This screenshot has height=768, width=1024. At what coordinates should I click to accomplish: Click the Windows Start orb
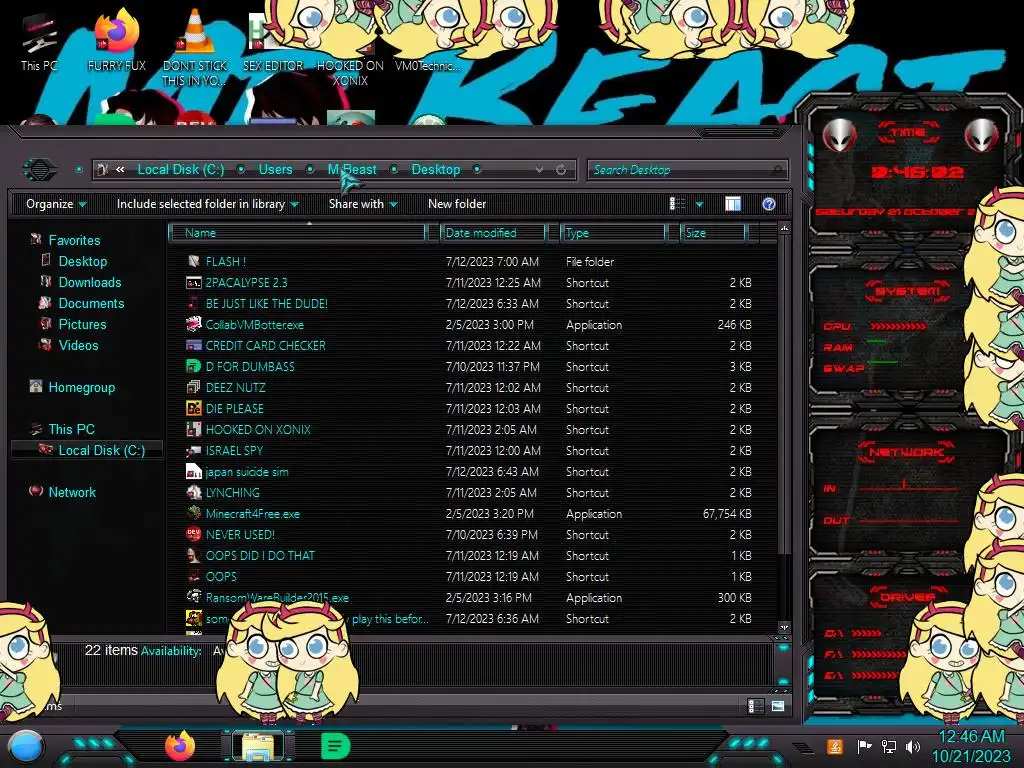pyautogui.click(x=25, y=746)
